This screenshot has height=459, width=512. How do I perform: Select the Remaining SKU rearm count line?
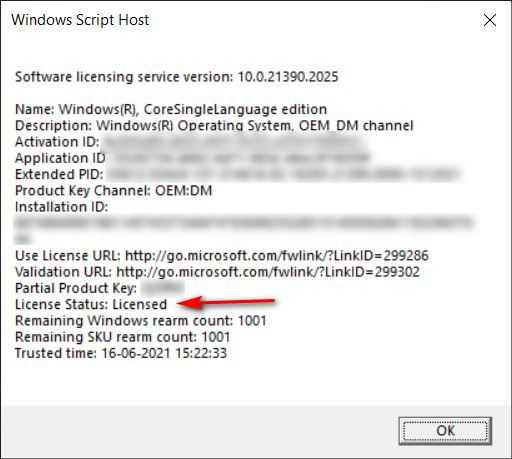pos(123,337)
